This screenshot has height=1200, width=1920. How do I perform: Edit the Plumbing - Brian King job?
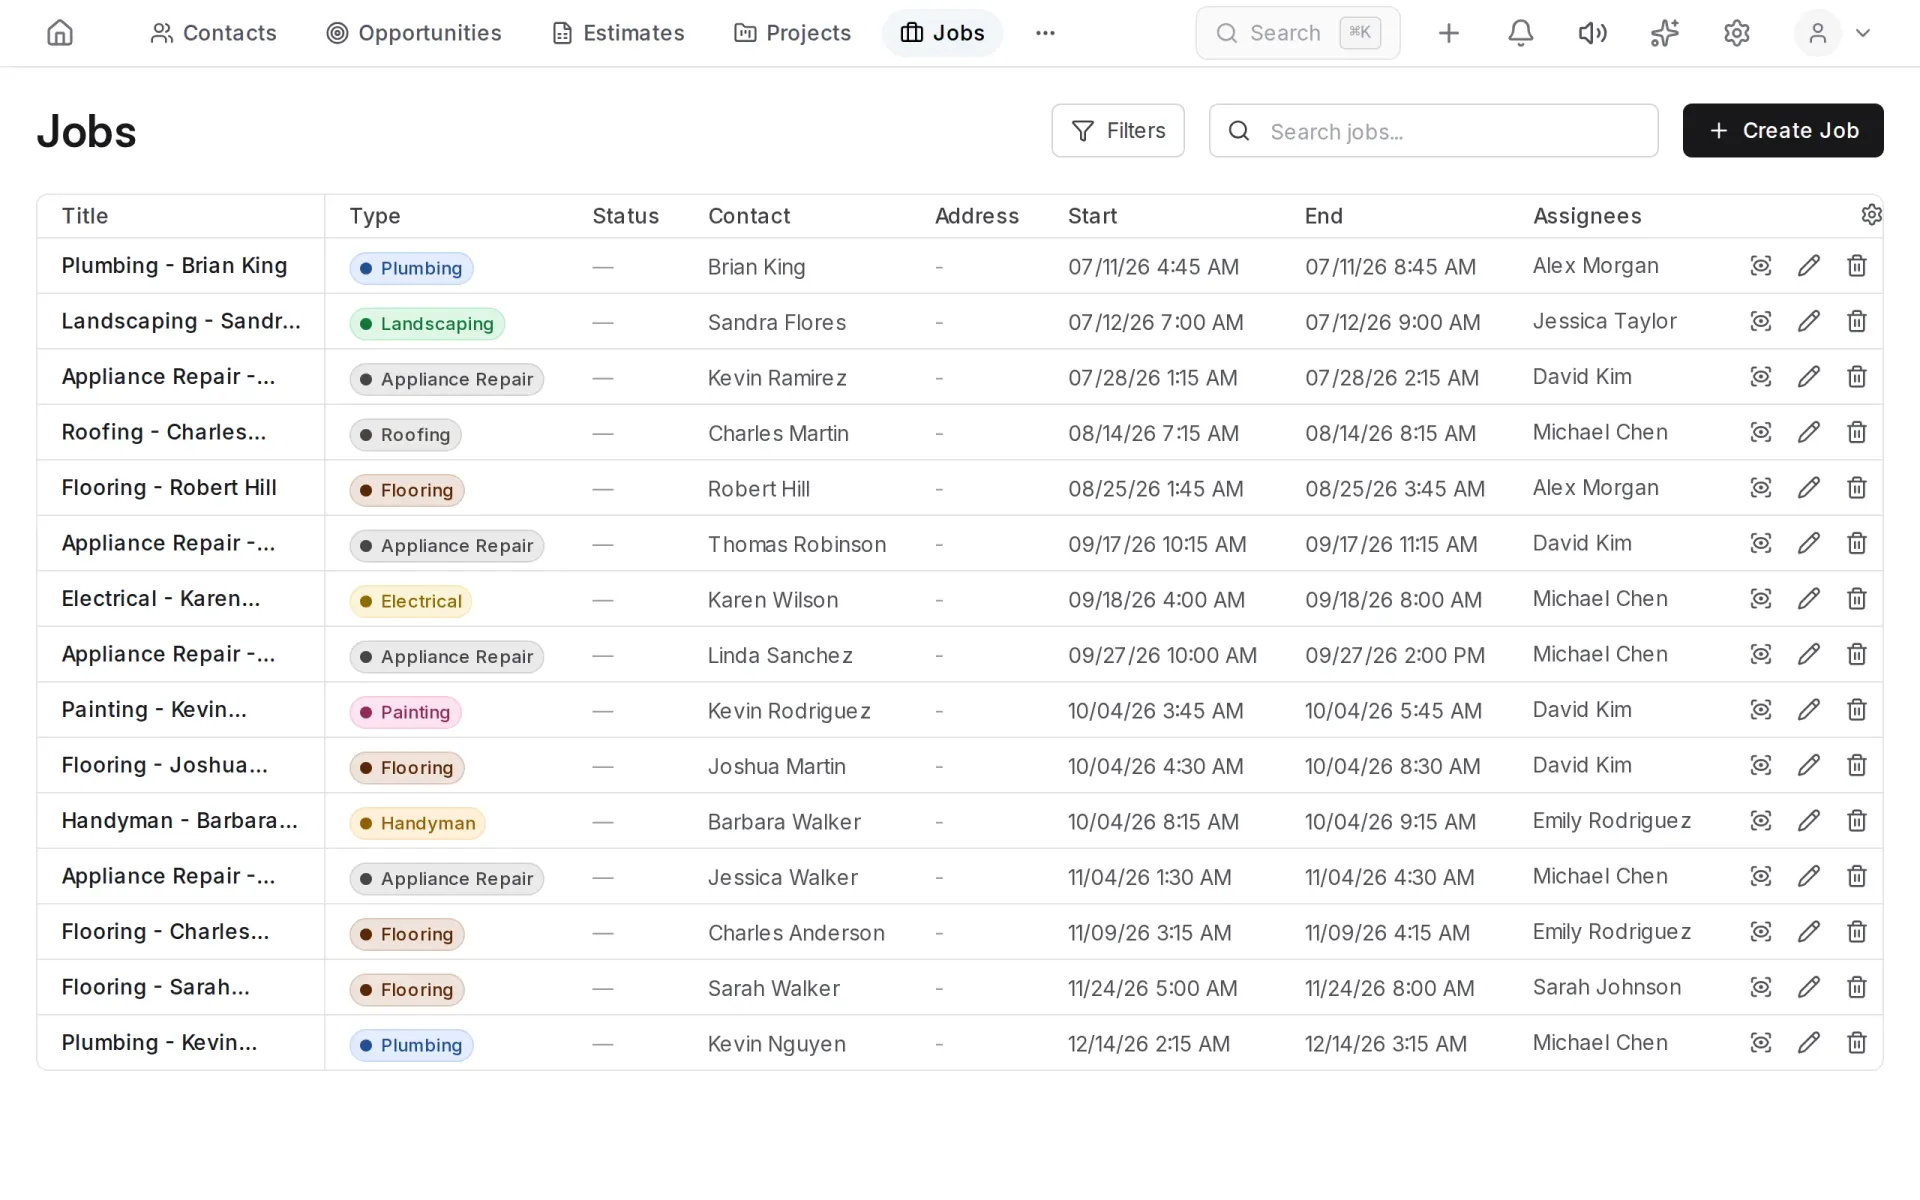1808,266
